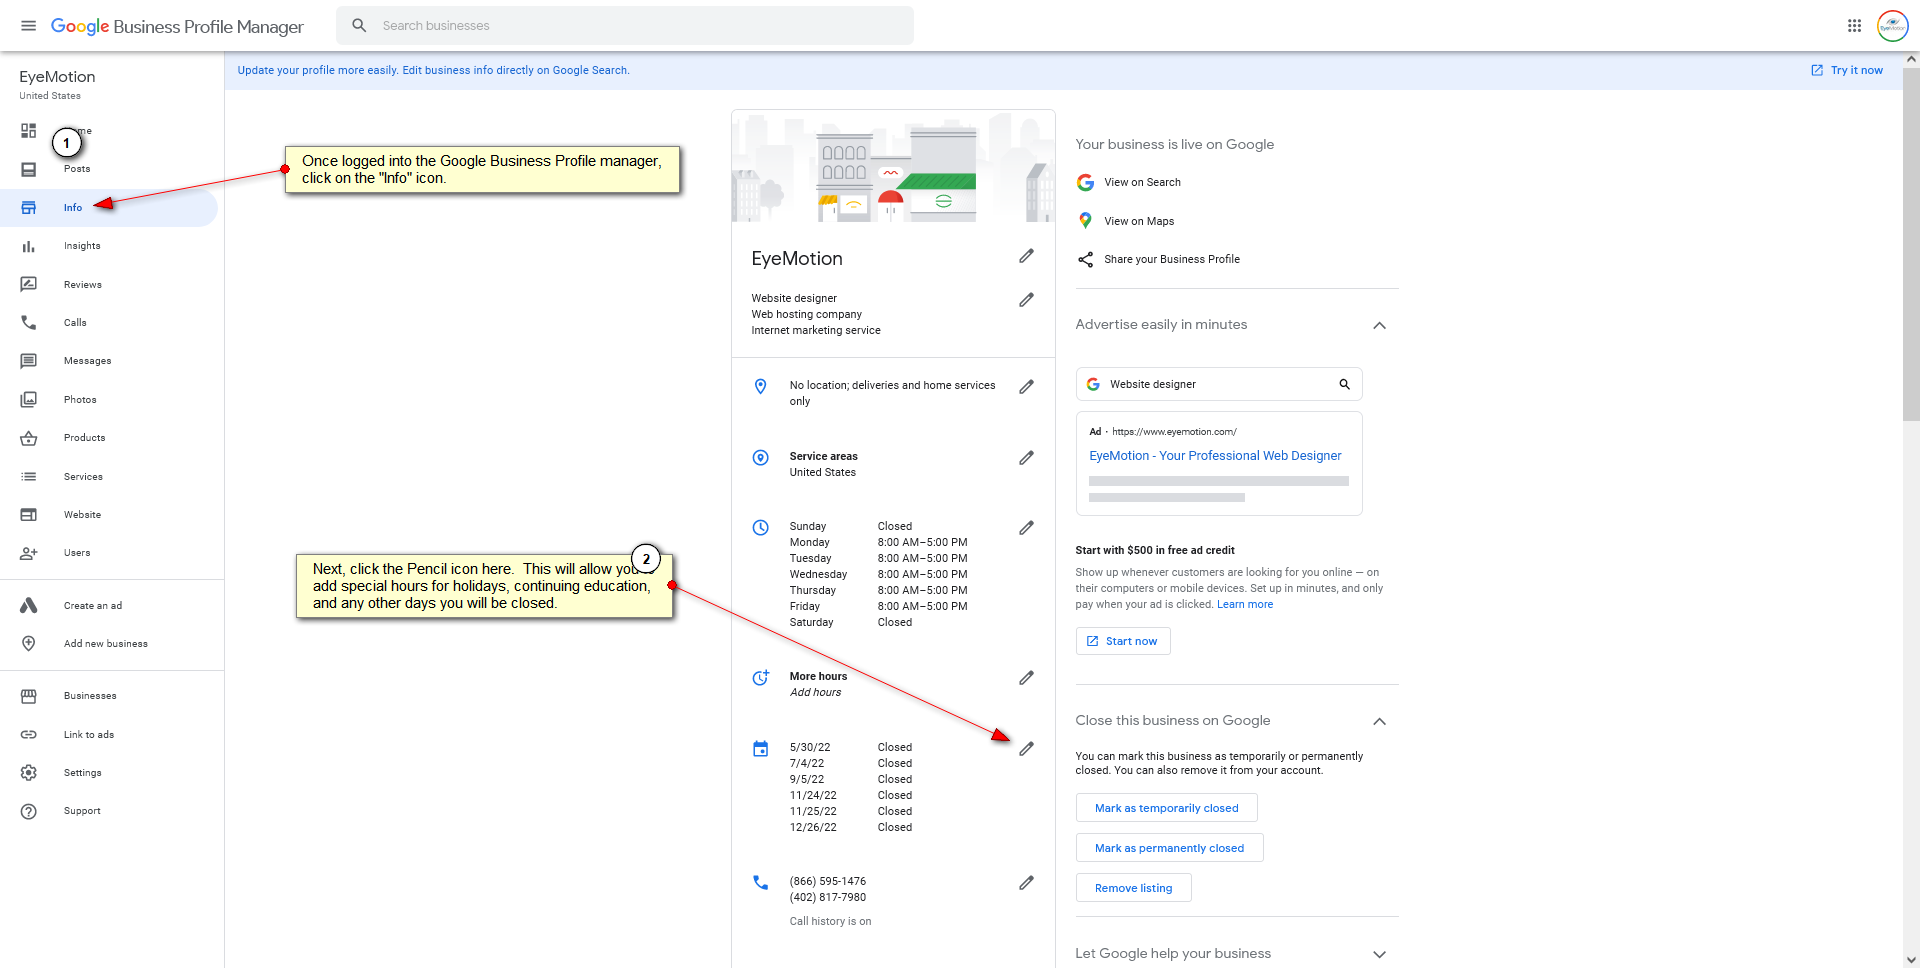
Task: Edit regular business hours pencil
Action: [1026, 528]
